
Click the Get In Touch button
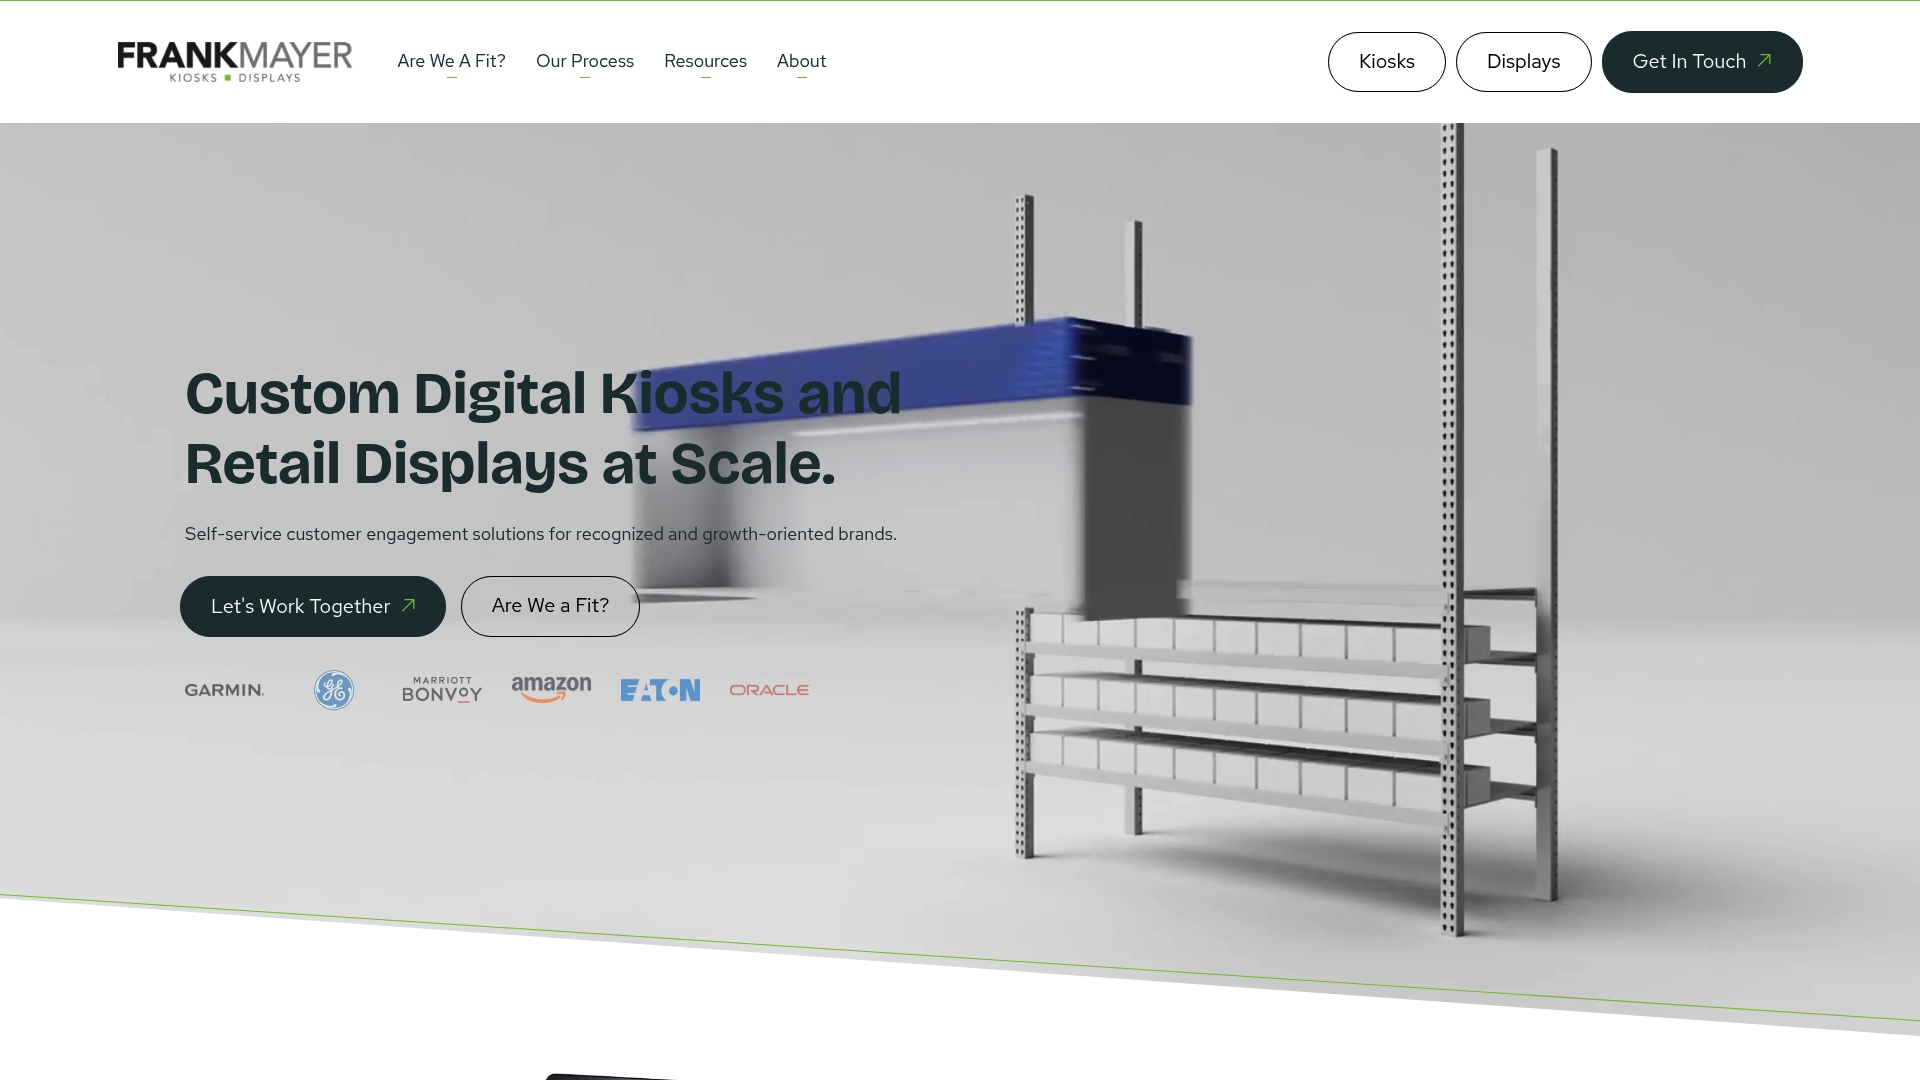tap(1702, 62)
